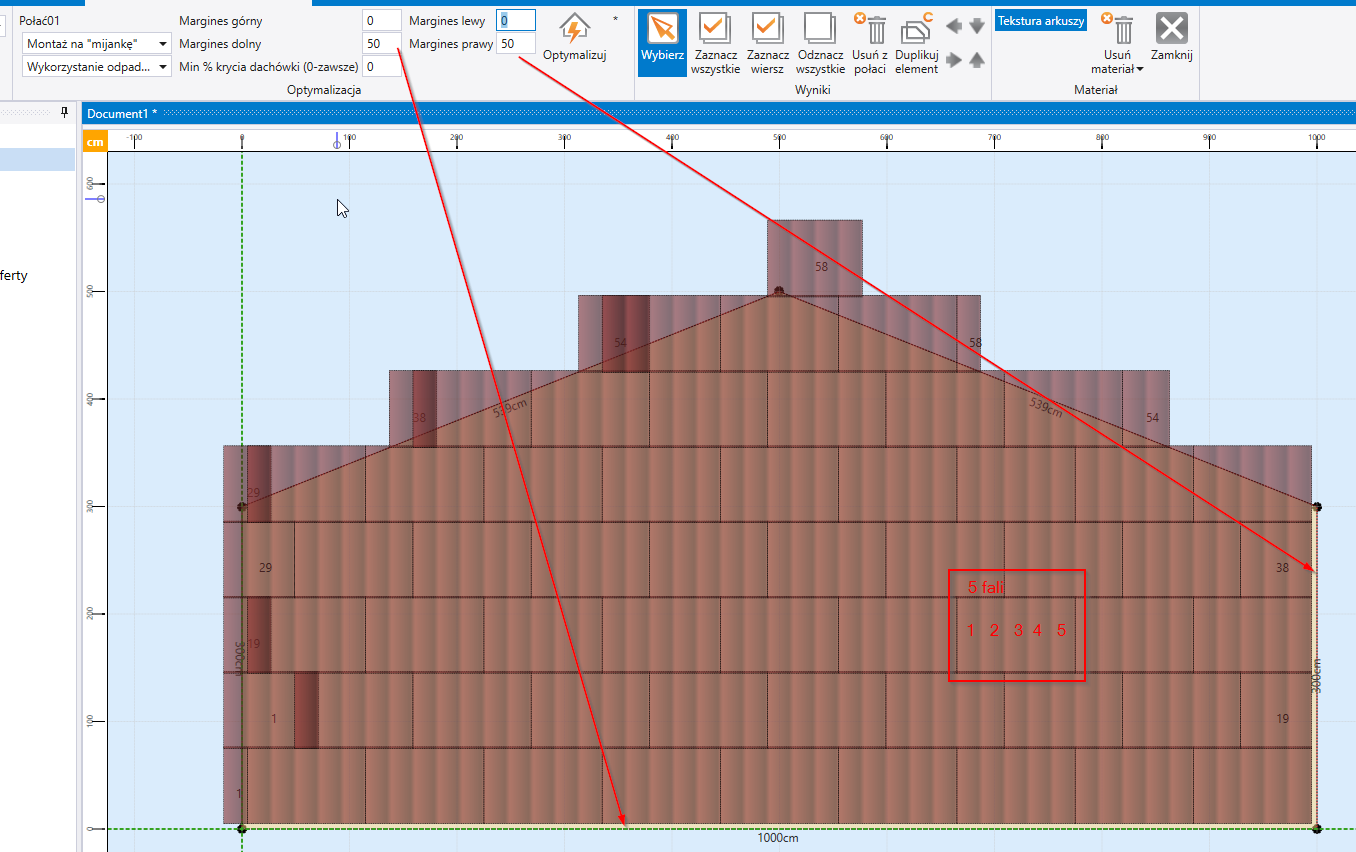The height and width of the screenshot is (852, 1356).
Task: Click the Optymalizuj lightning house icon
Action: tap(574, 29)
